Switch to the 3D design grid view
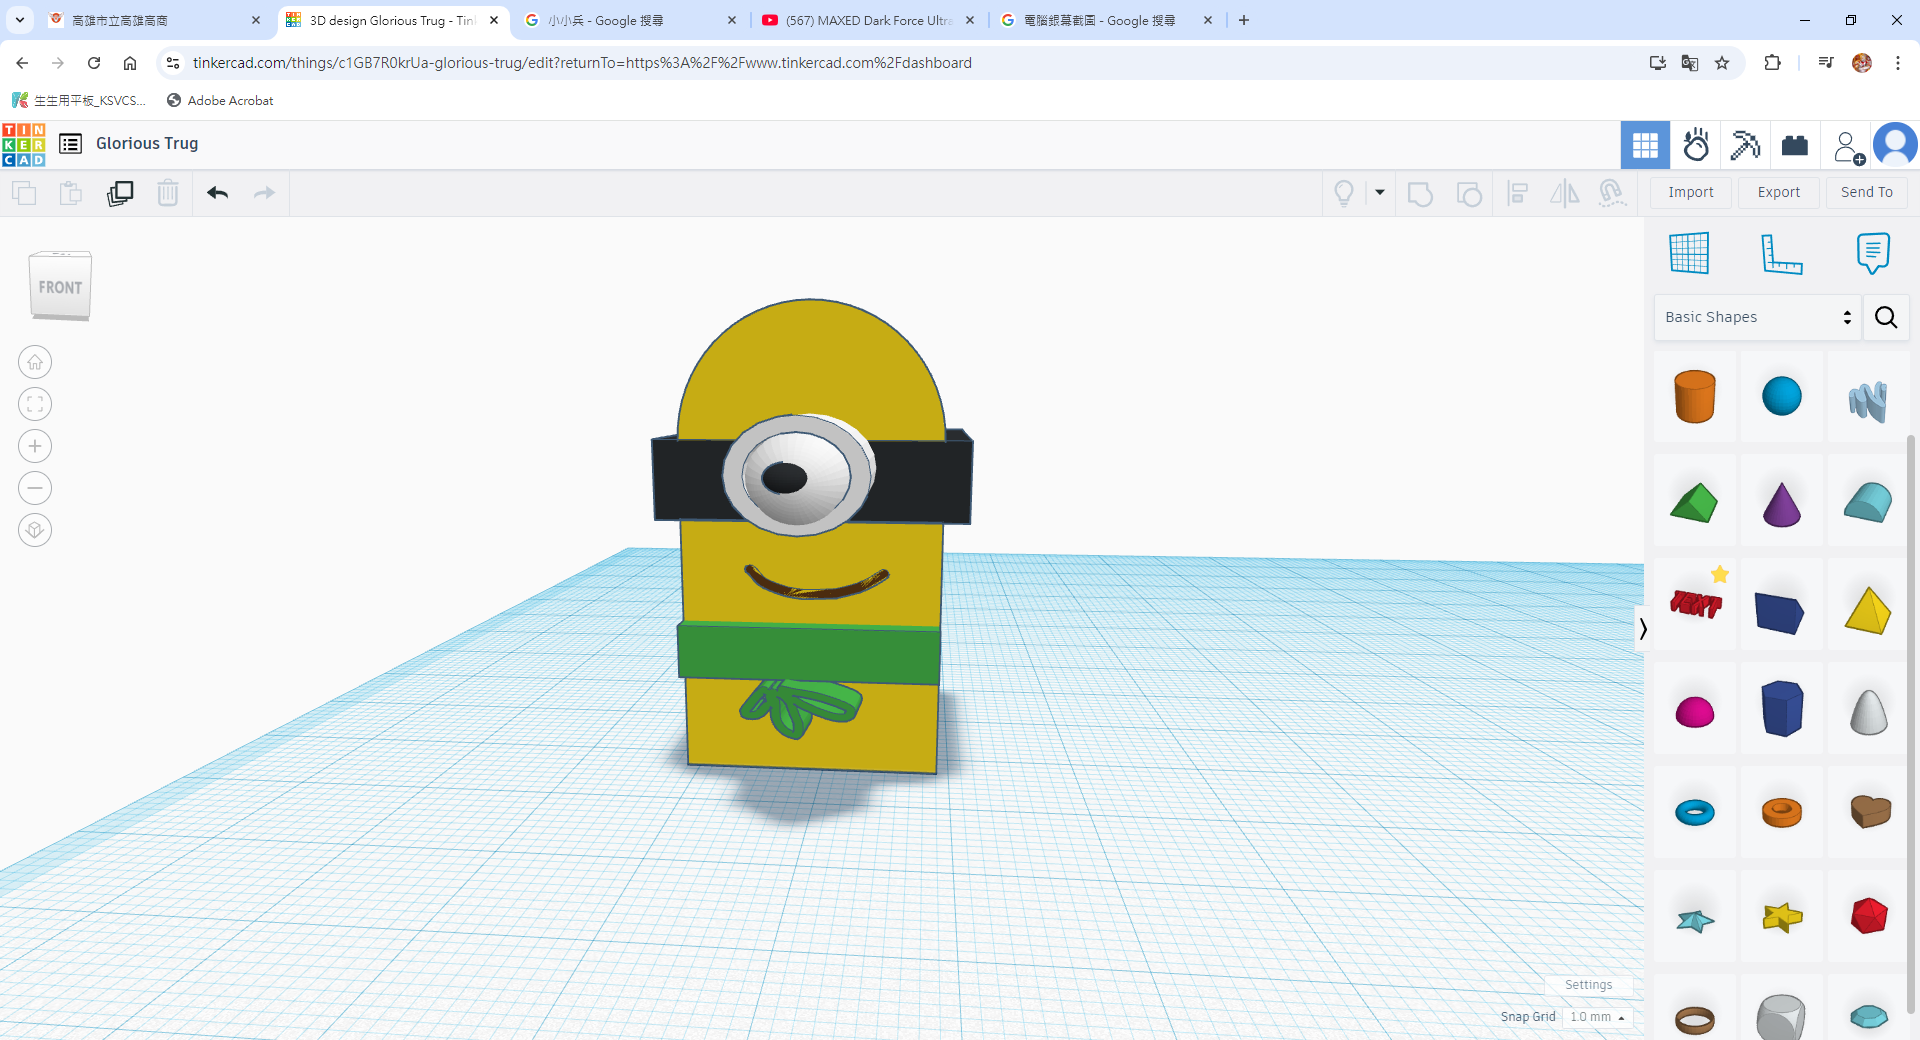 pos(1645,146)
